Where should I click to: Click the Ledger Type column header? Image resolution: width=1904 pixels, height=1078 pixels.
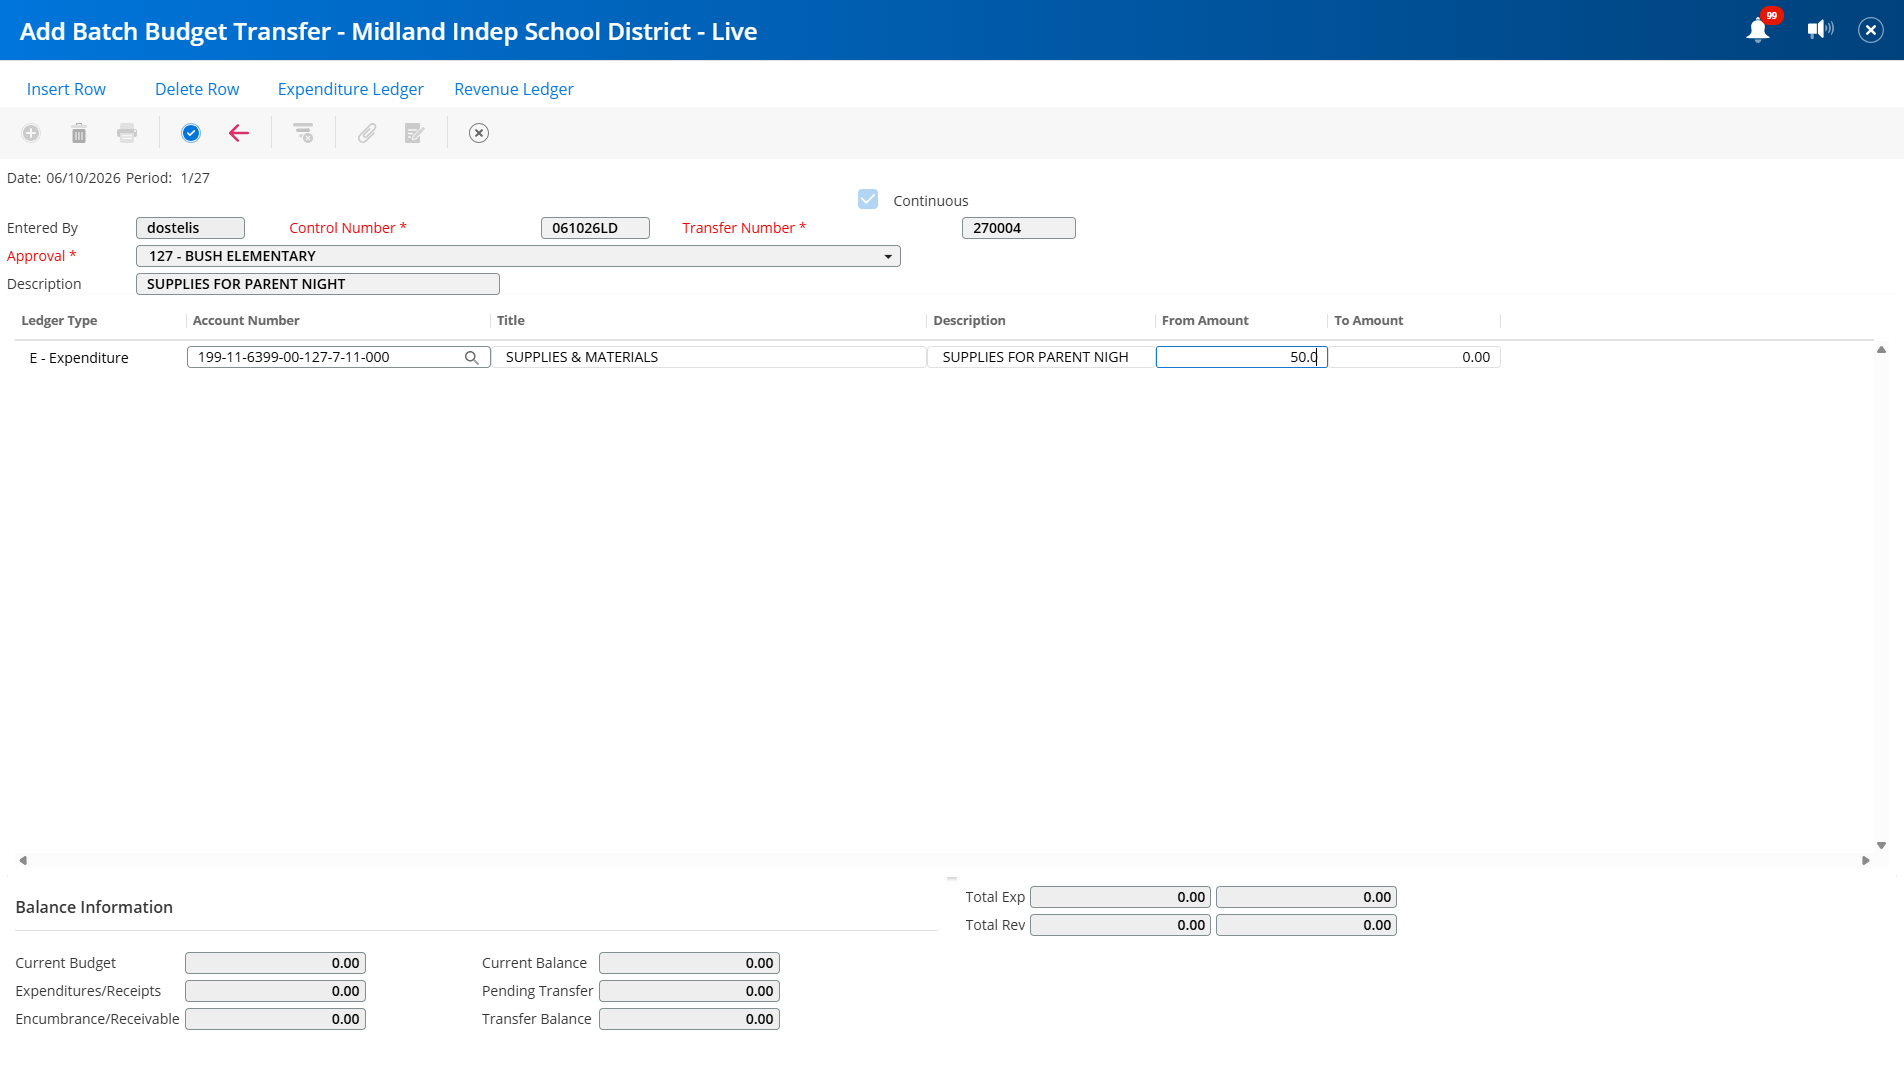[59, 321]
